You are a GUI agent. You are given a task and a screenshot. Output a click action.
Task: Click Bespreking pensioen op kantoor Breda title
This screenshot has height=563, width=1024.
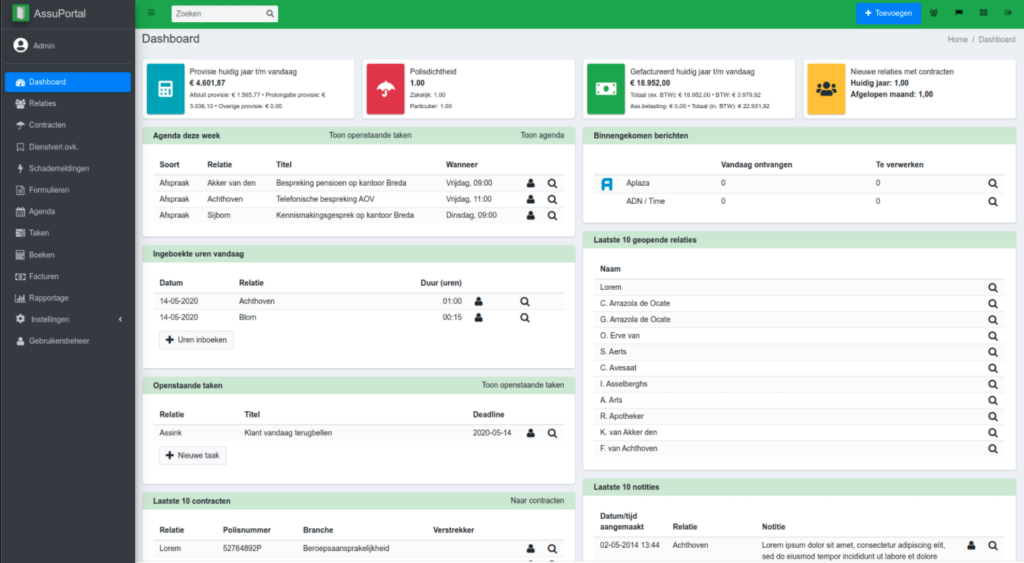tap(341, 184)
